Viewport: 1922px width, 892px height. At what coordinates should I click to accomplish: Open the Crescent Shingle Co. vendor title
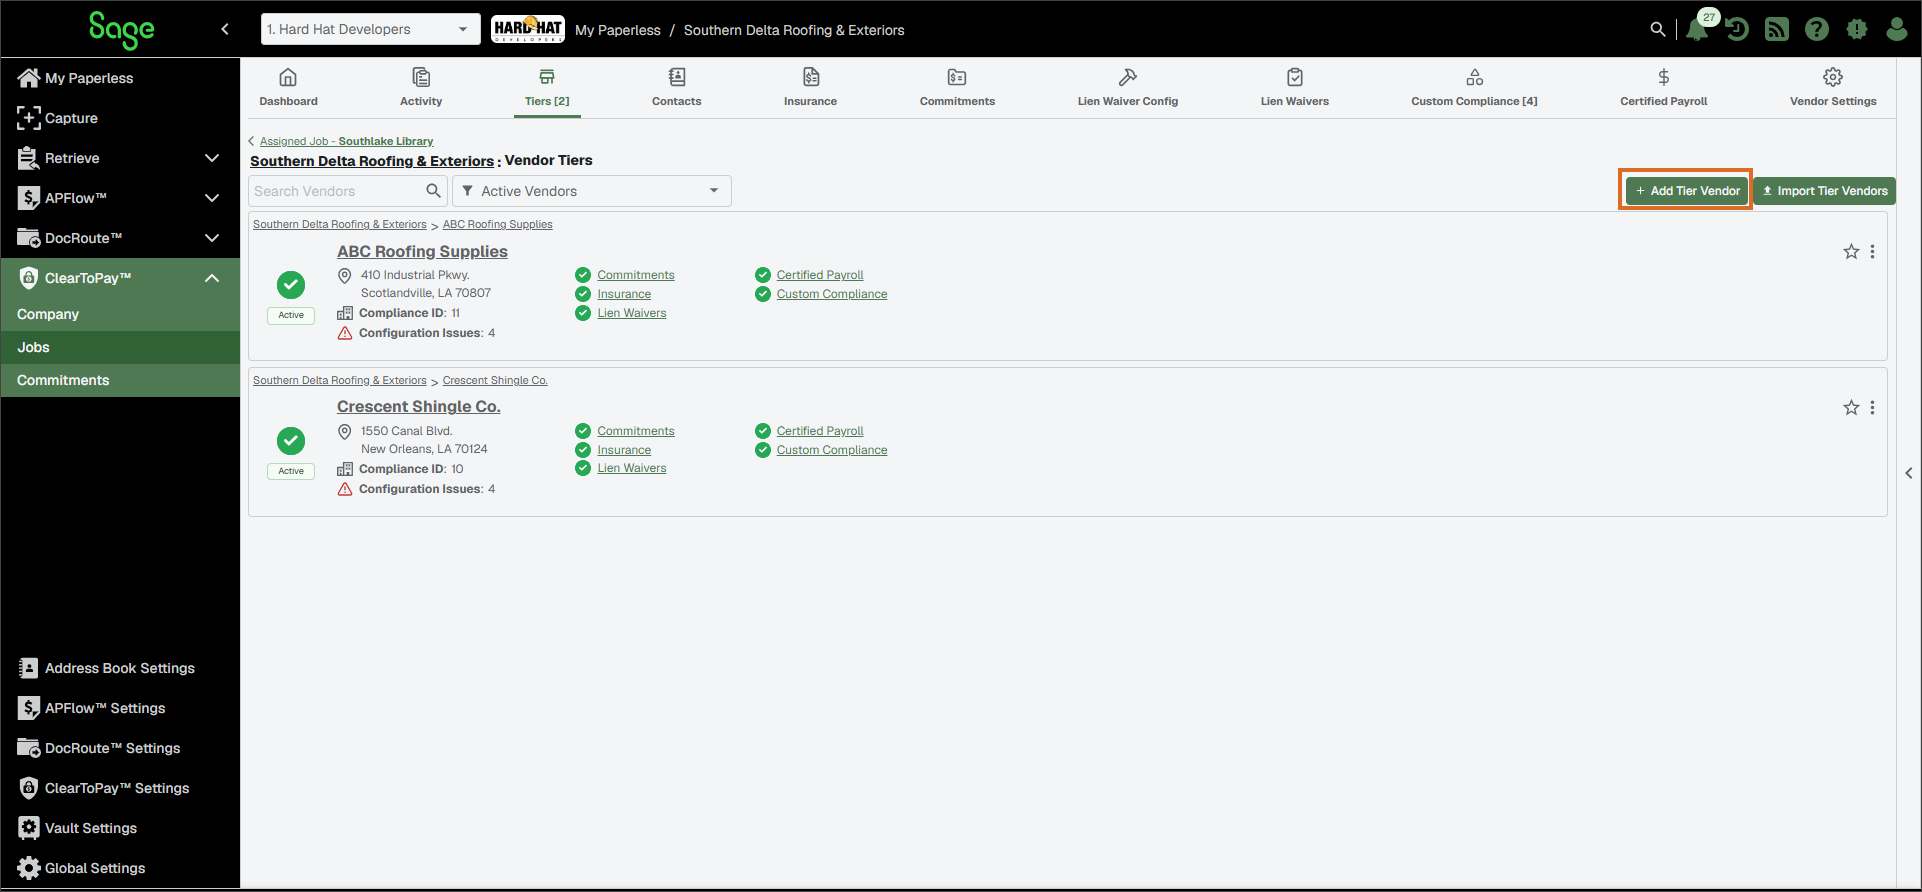pyautogui.click(x=419, y=407)
